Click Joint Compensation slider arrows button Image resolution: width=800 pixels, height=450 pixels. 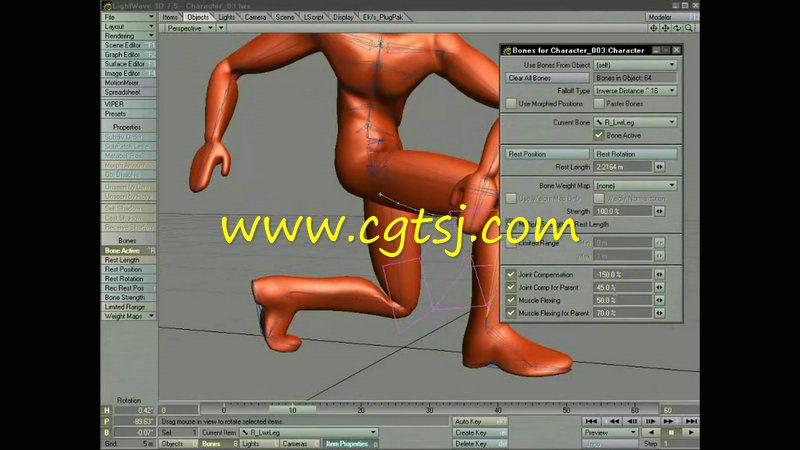(660, 274)
